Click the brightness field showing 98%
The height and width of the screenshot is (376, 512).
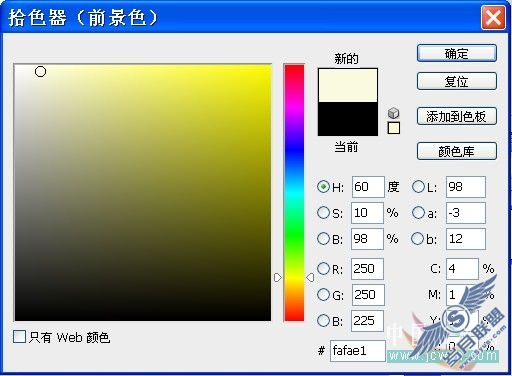point(367,239)
